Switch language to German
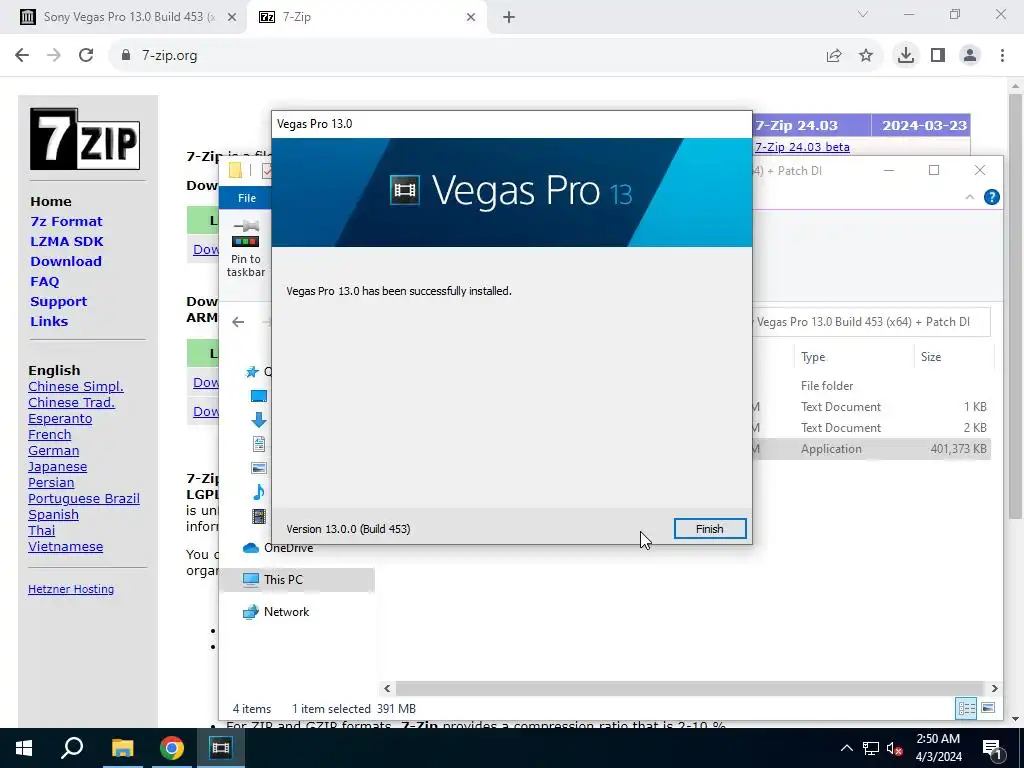 click(54, 451)
